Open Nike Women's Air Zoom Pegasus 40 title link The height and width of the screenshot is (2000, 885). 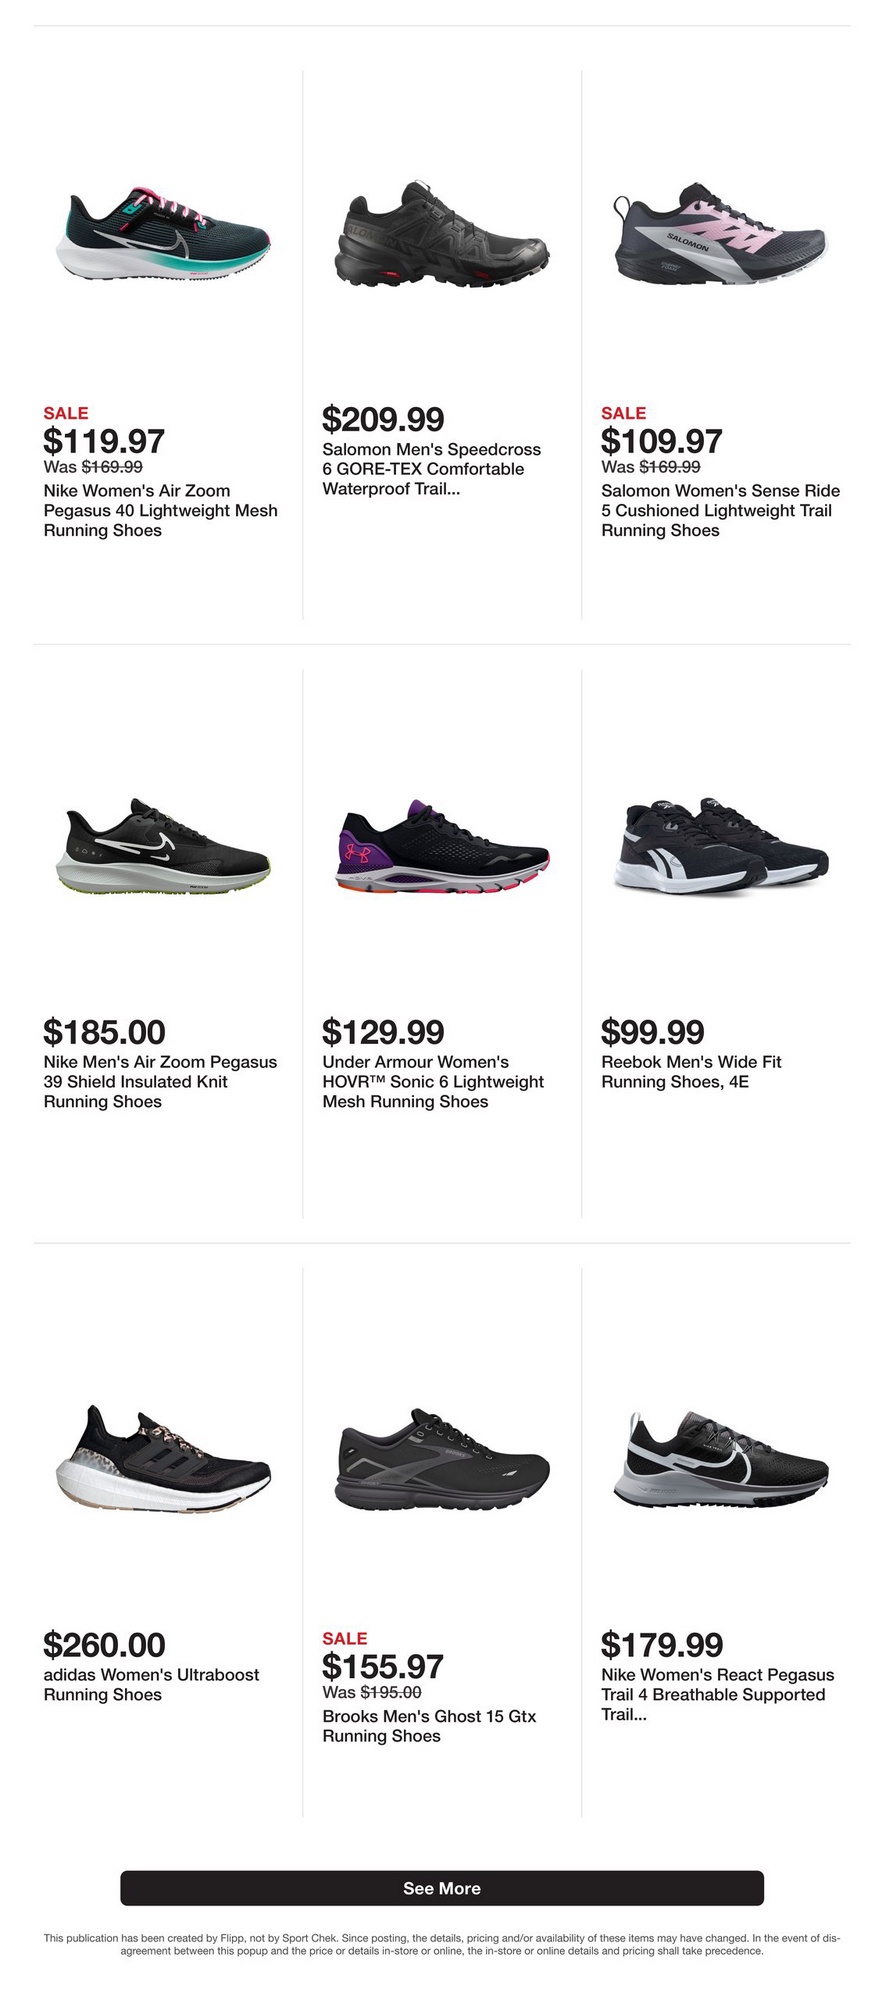click(161, 511)
